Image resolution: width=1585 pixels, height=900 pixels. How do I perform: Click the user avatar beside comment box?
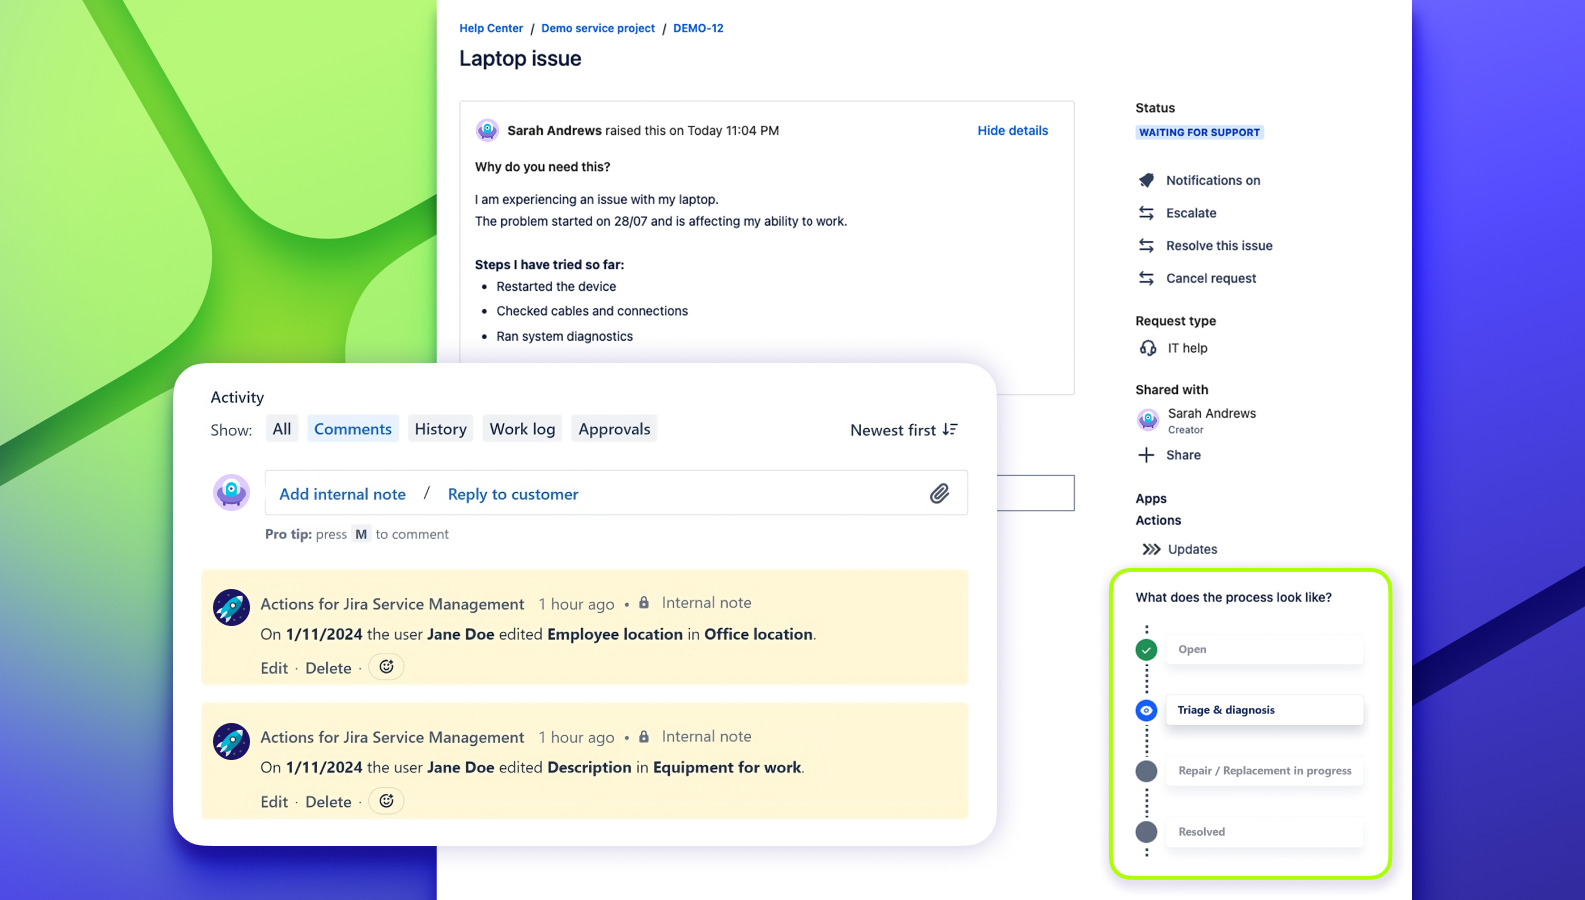click(231, 493)
